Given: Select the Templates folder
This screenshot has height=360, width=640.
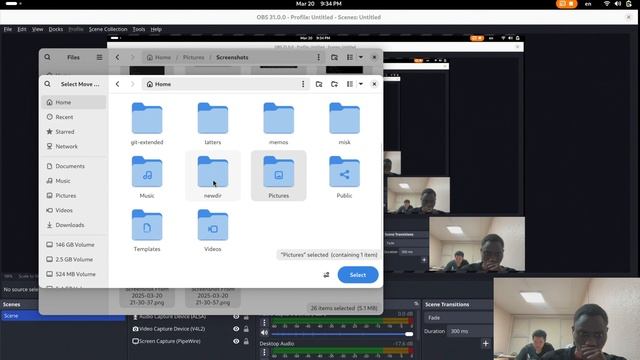Looking at the screenshot, I should pyautogui.click(x=147, y=230).
